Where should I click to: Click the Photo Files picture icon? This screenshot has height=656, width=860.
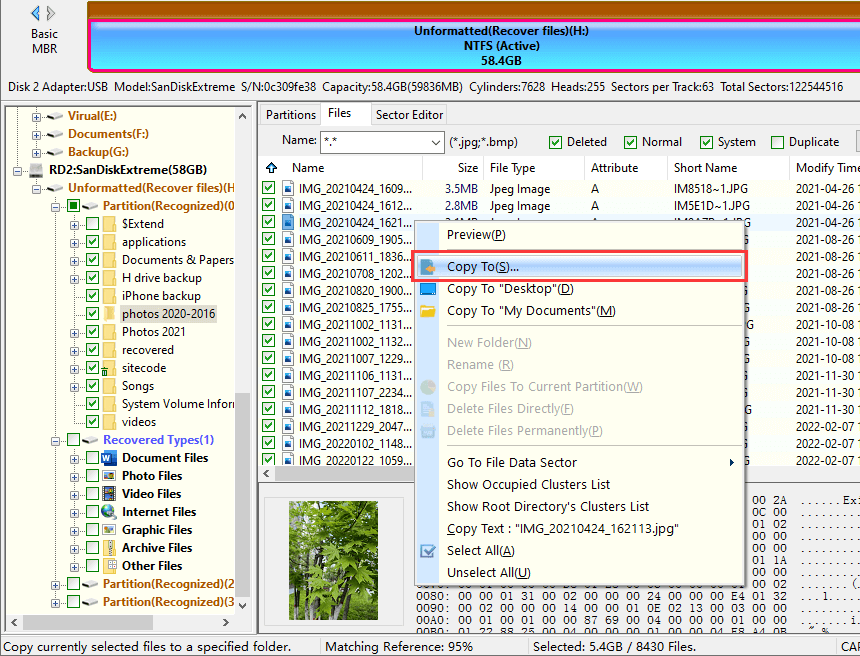click(109, 476)
